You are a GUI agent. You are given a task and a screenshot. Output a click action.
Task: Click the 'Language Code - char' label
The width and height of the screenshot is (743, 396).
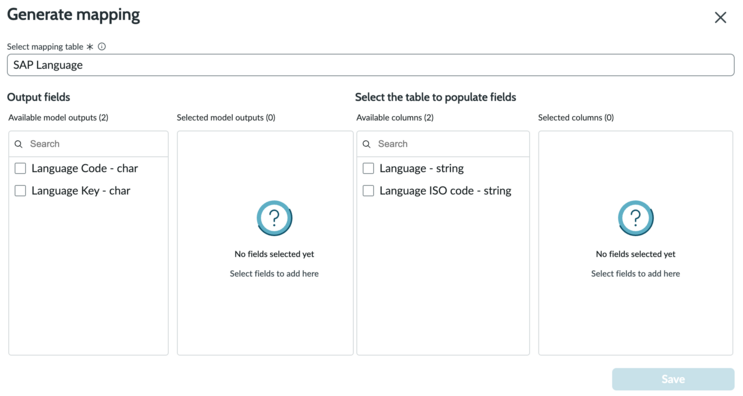click(84, 168)
